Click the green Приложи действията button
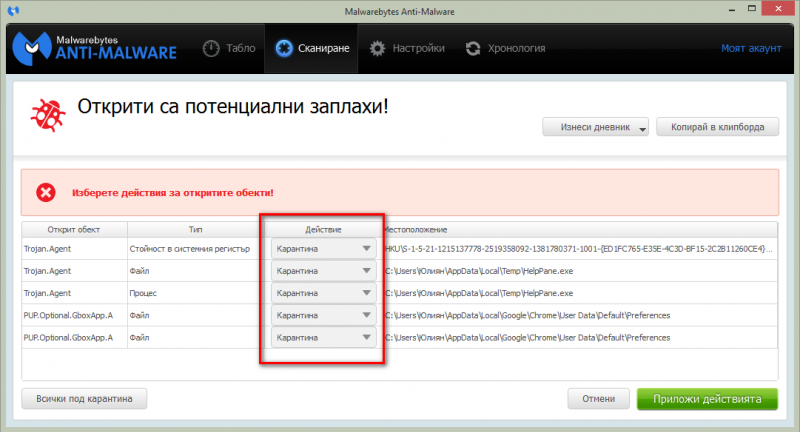800x432 pixels. [707, 399]
